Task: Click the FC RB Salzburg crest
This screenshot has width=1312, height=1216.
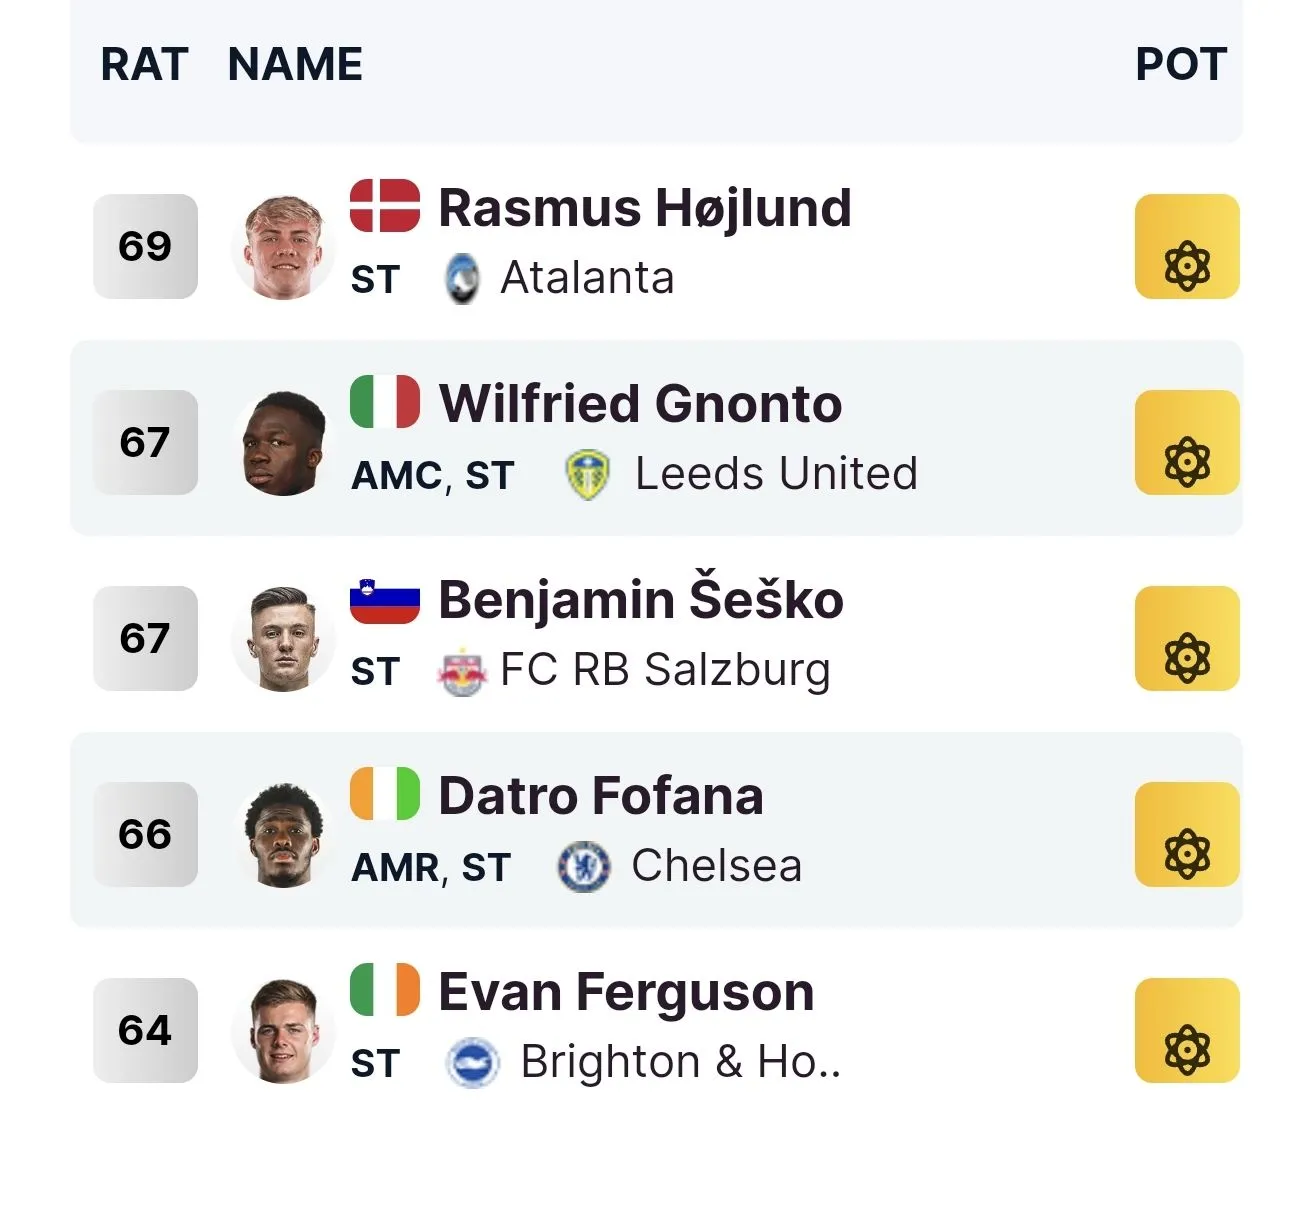Action: [462, 671]
